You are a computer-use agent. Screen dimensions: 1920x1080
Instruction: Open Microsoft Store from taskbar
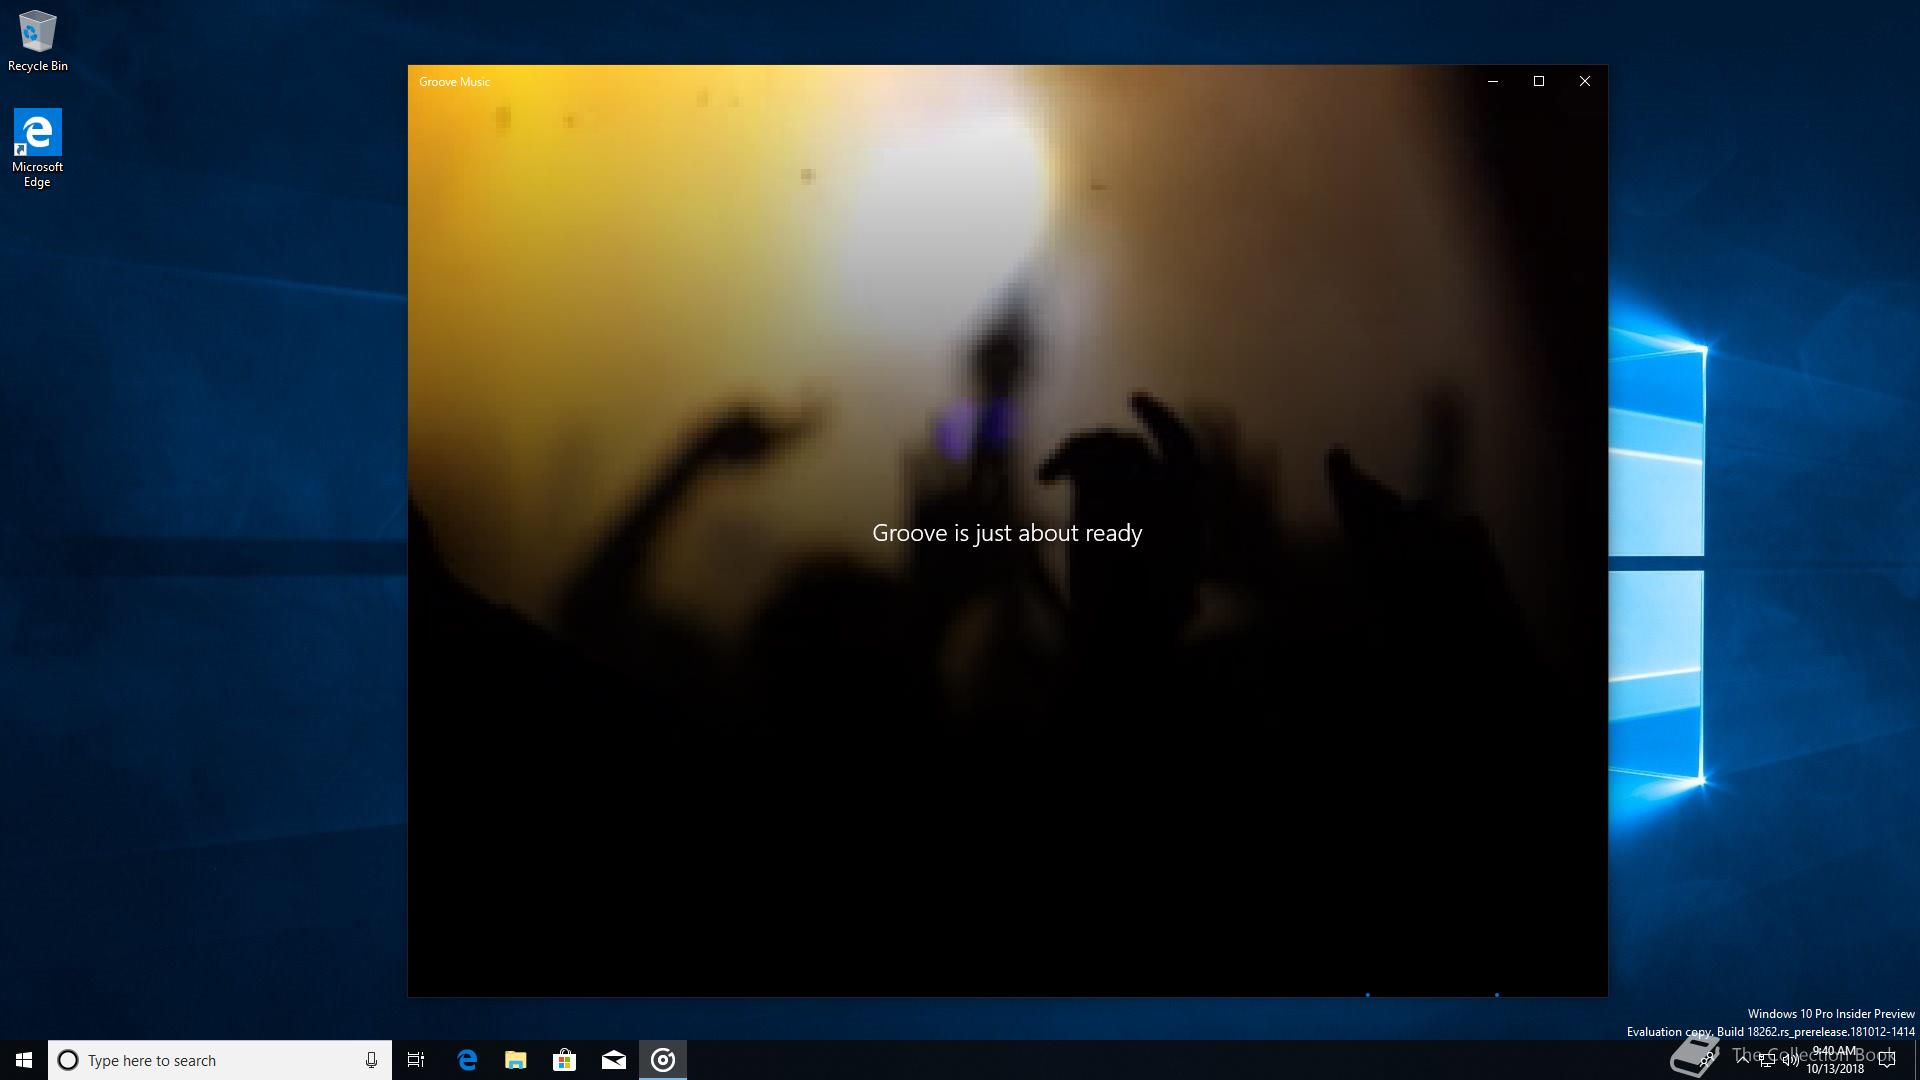565,1060
